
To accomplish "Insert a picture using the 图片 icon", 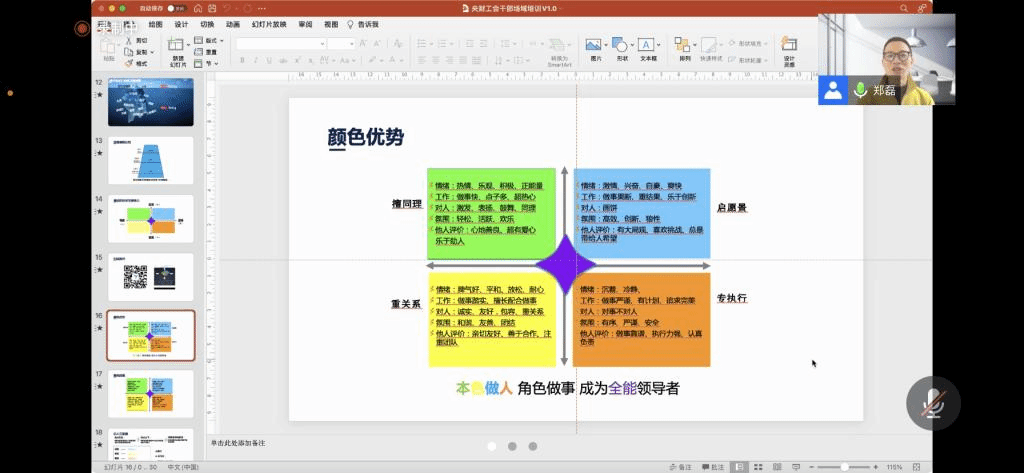I will tap(594, 47).
